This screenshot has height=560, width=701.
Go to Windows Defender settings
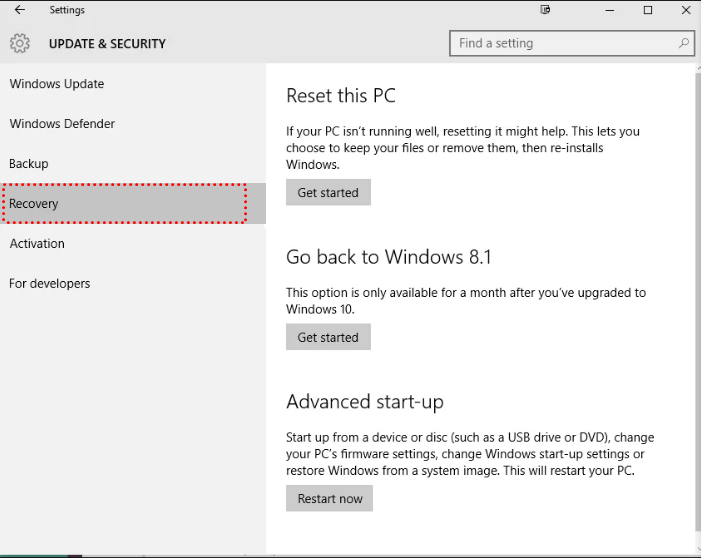62,124
